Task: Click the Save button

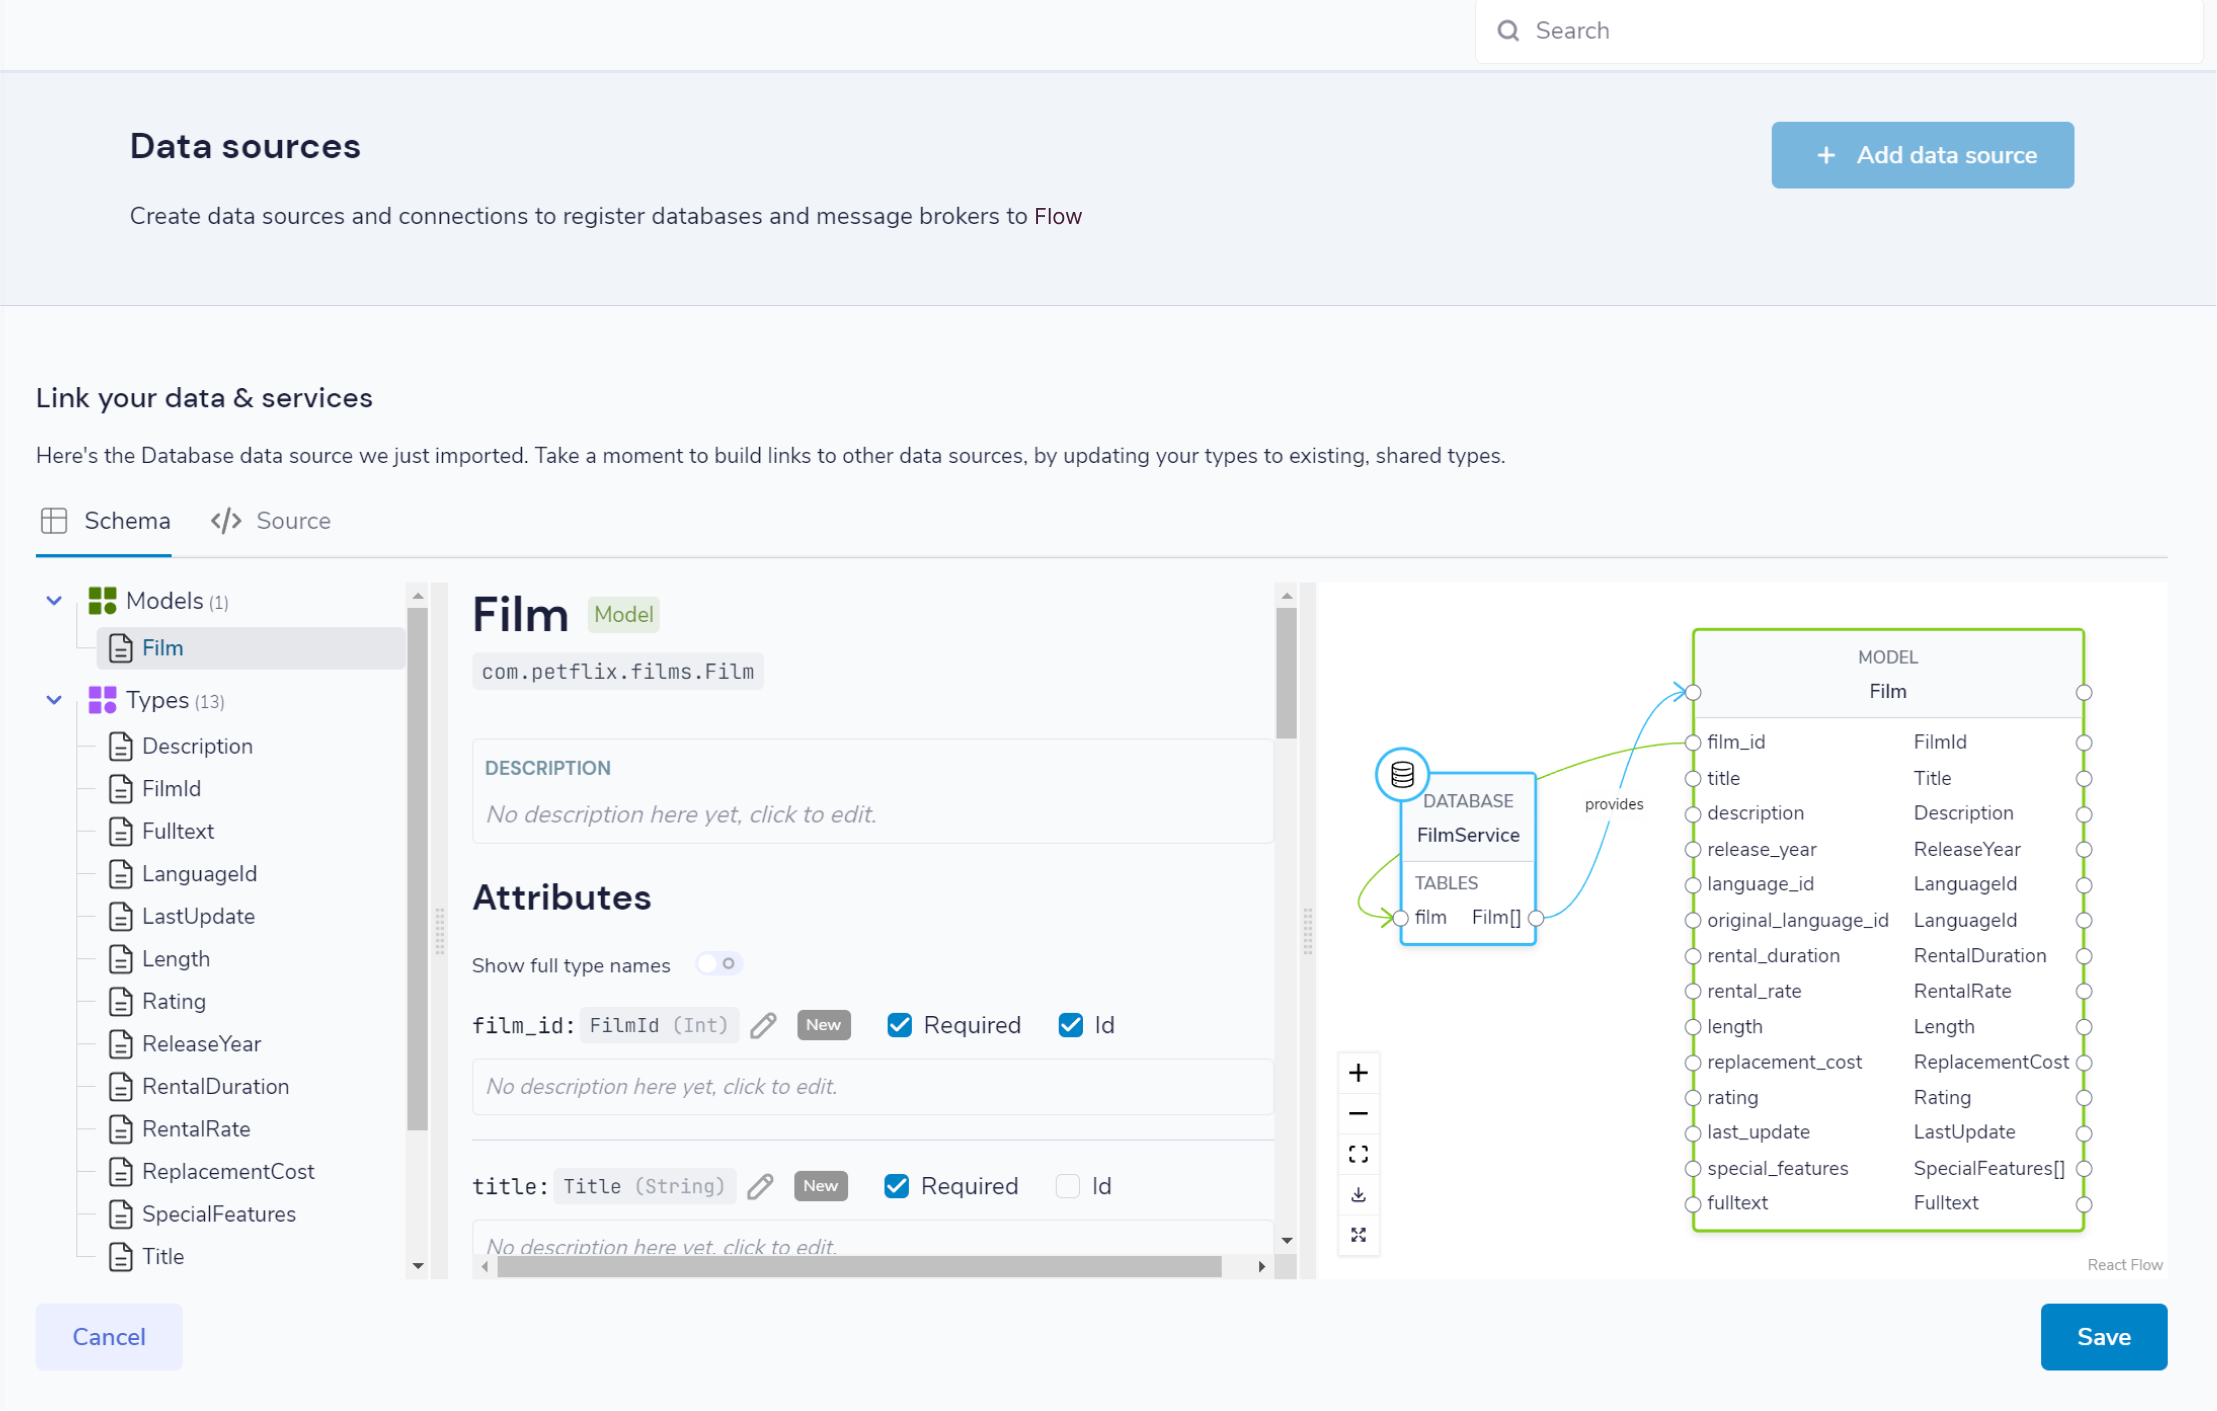Action: pyautogui.click(x=2104, y=1337)
